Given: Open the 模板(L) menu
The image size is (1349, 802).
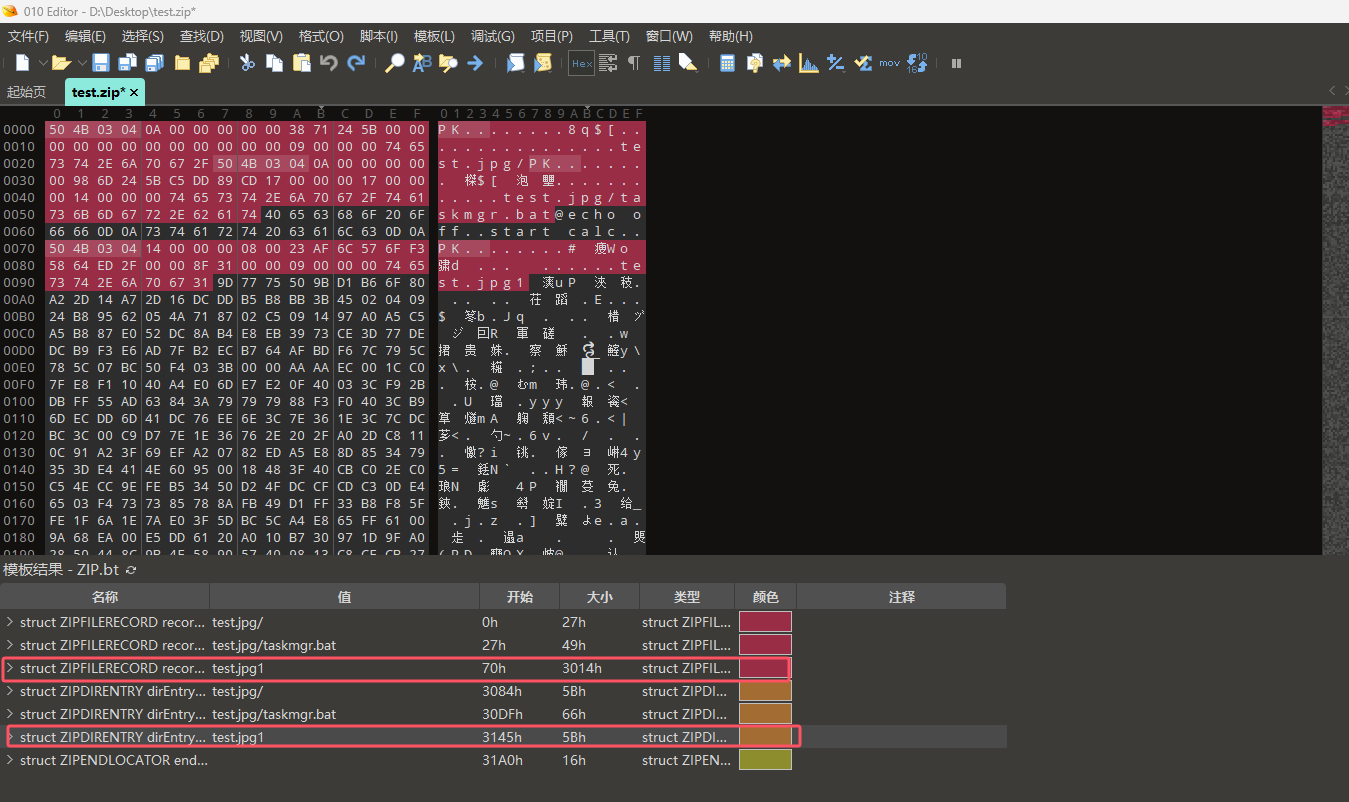Looking at the screenshot, I should tap(434, 36).
